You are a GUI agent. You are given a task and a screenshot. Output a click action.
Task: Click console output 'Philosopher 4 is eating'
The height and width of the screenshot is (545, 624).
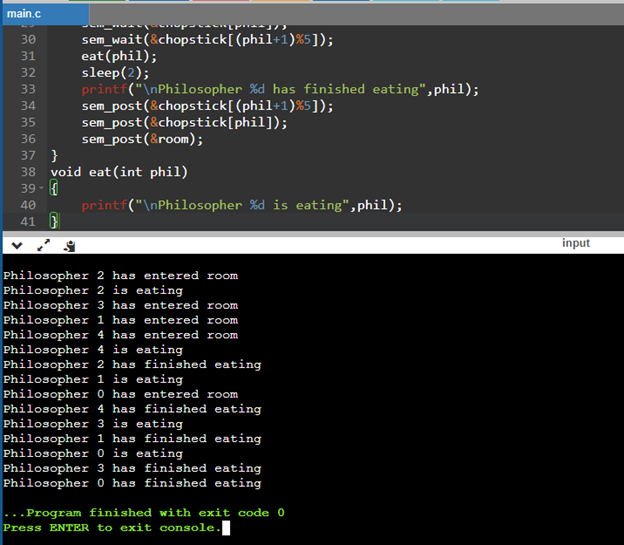[93, 350]
